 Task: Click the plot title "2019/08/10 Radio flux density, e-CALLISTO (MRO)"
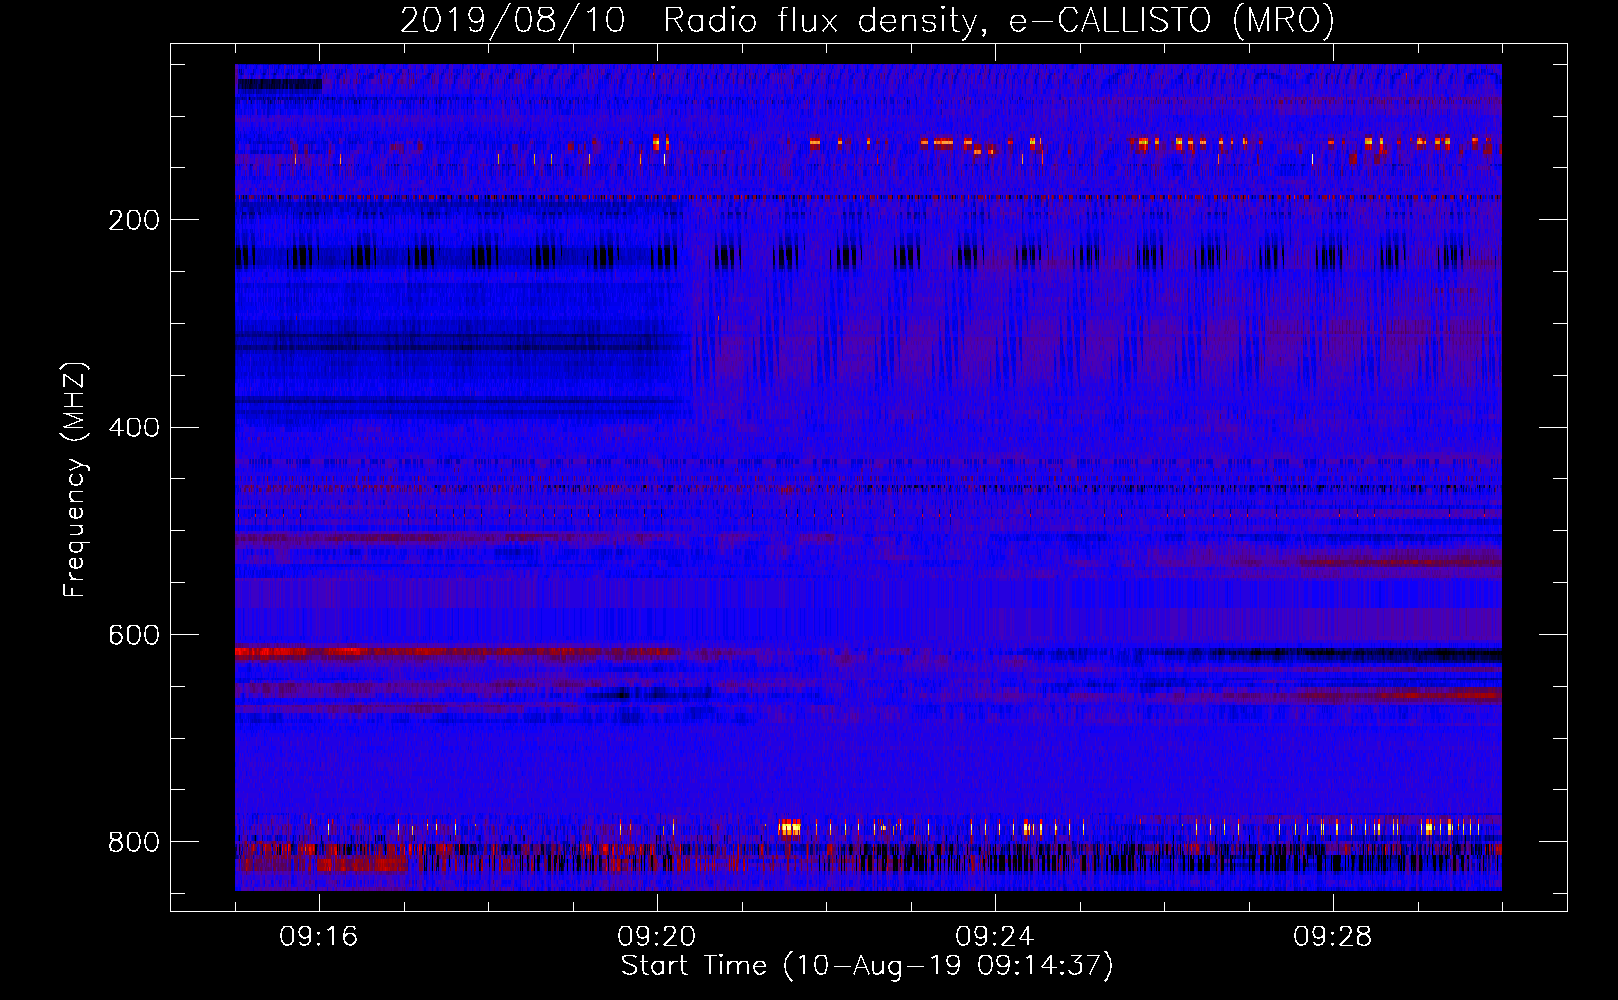(867, 21)
